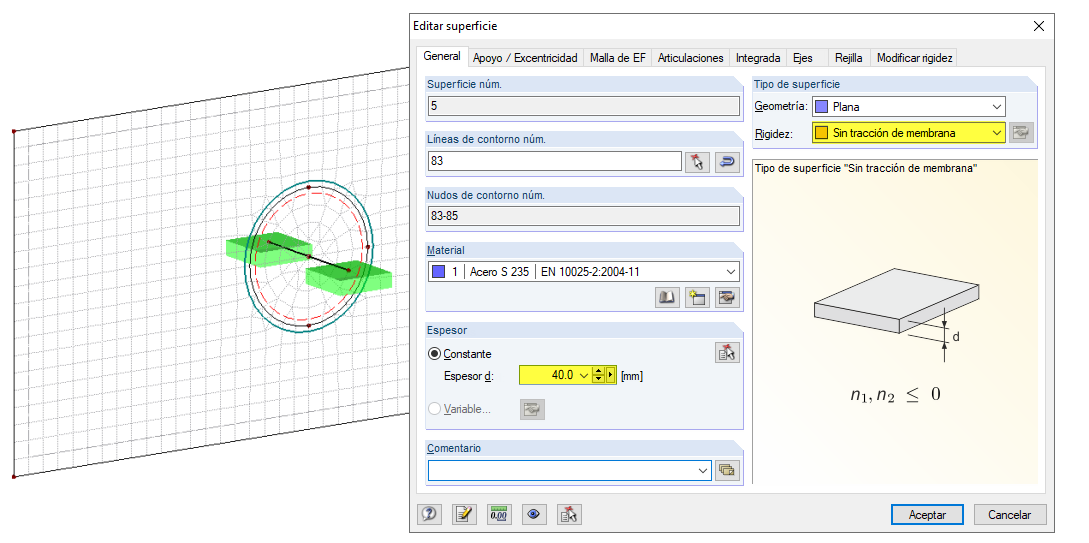The image size is (1089, 543).
Task: Click the eye view icon at bottom
Action: (x=534, y=514)
